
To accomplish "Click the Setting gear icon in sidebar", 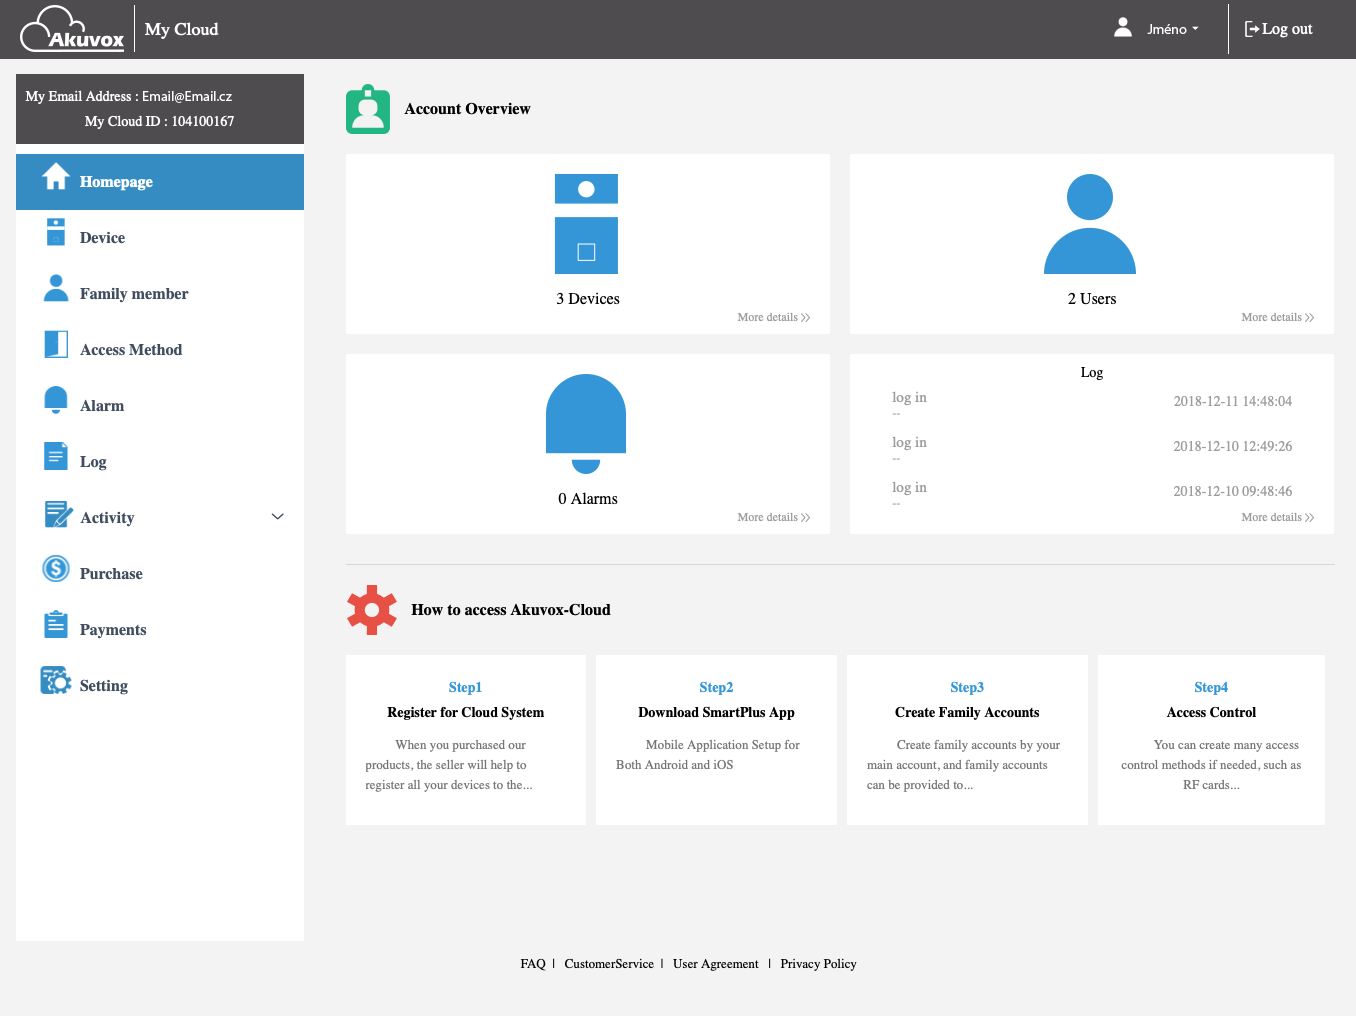I will [x=56, y=680].
